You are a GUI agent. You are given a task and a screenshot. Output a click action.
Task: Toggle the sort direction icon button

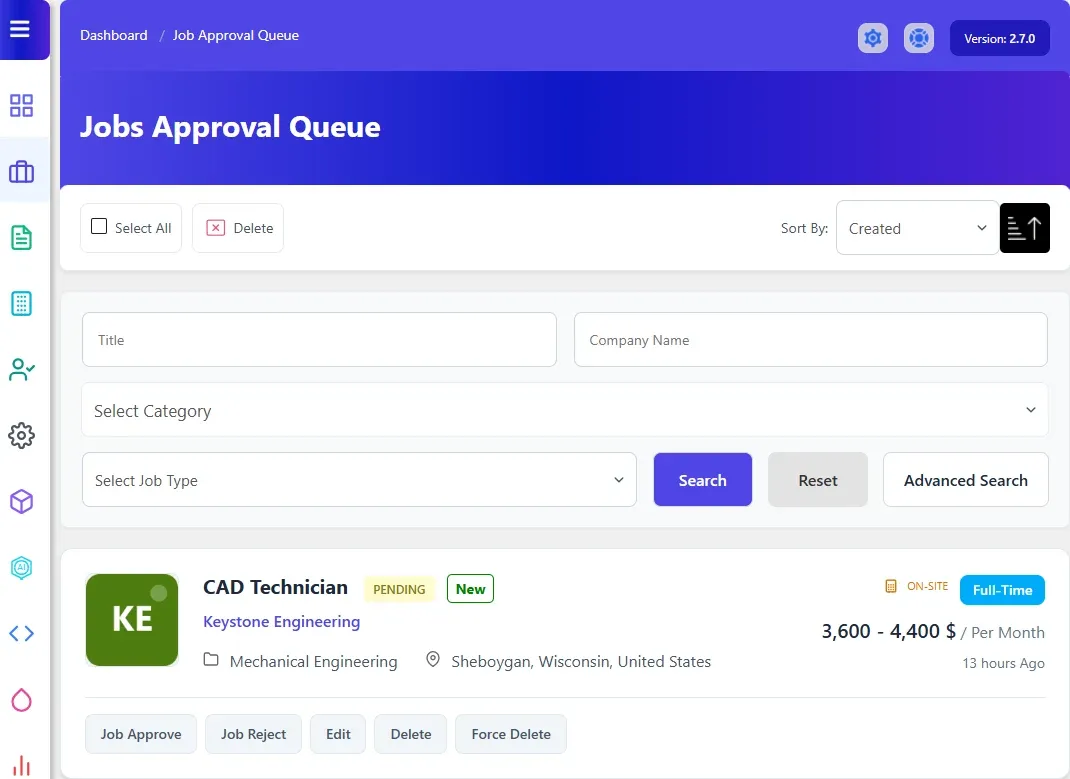[1024, 228]
